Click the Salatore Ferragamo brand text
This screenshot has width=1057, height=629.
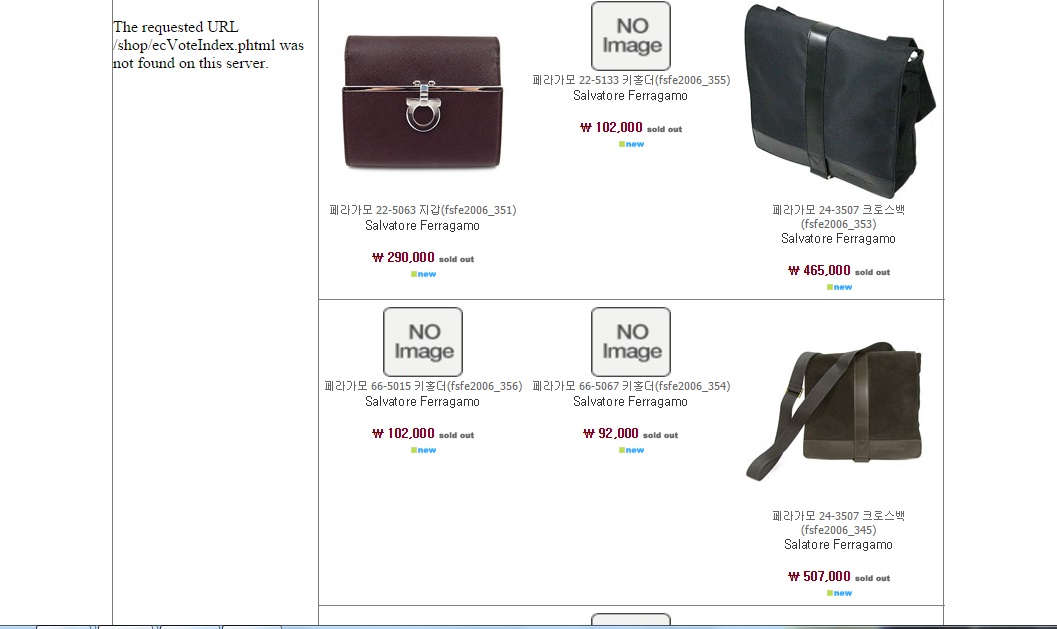[839, 545]
